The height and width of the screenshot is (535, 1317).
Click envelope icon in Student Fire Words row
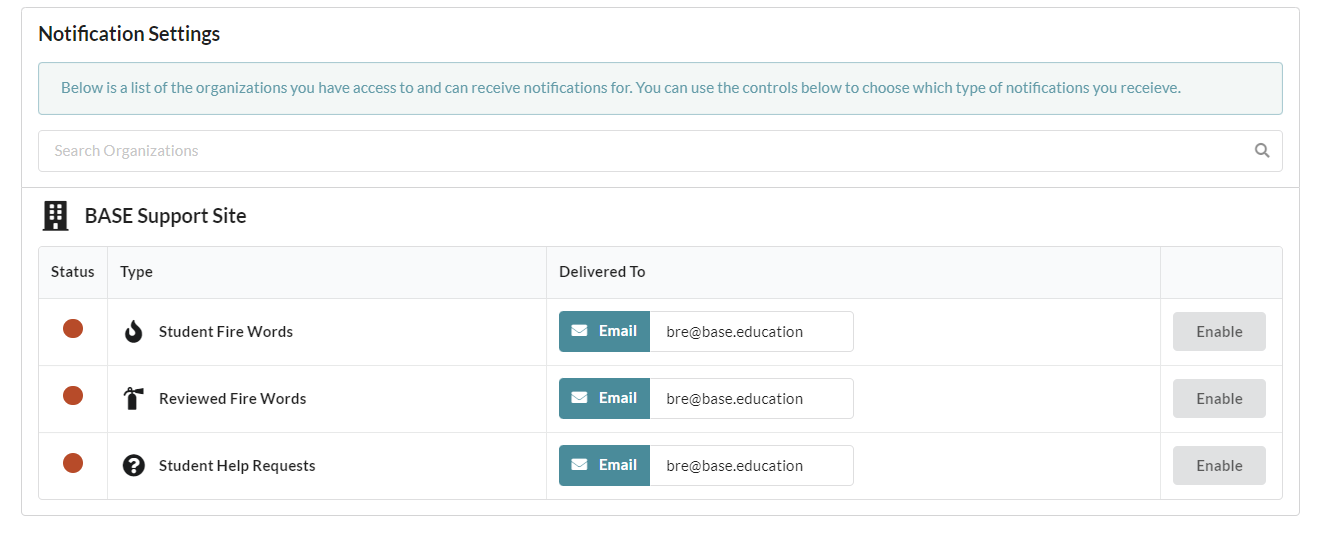pos(579,331)
